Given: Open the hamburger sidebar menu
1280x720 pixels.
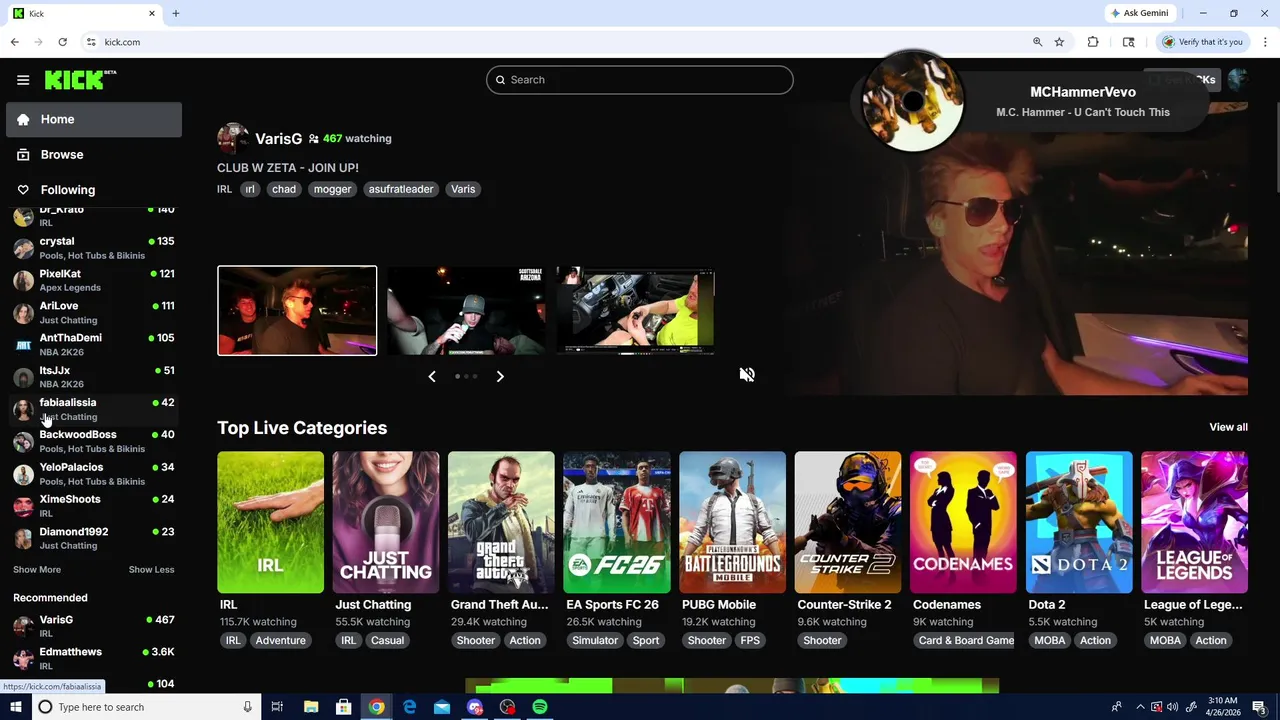Looking at the screenshot, I should (23, 80).
